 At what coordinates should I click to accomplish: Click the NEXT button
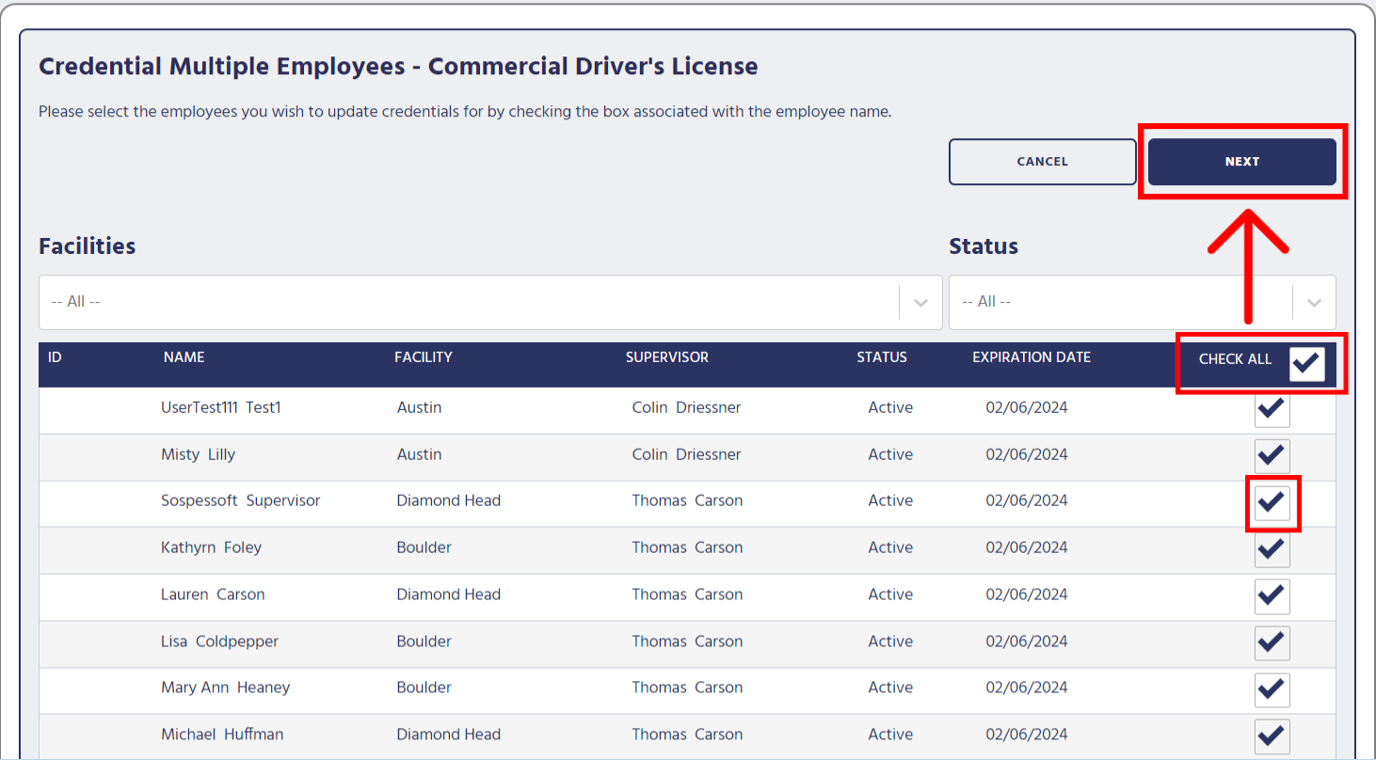(1242, 161)
